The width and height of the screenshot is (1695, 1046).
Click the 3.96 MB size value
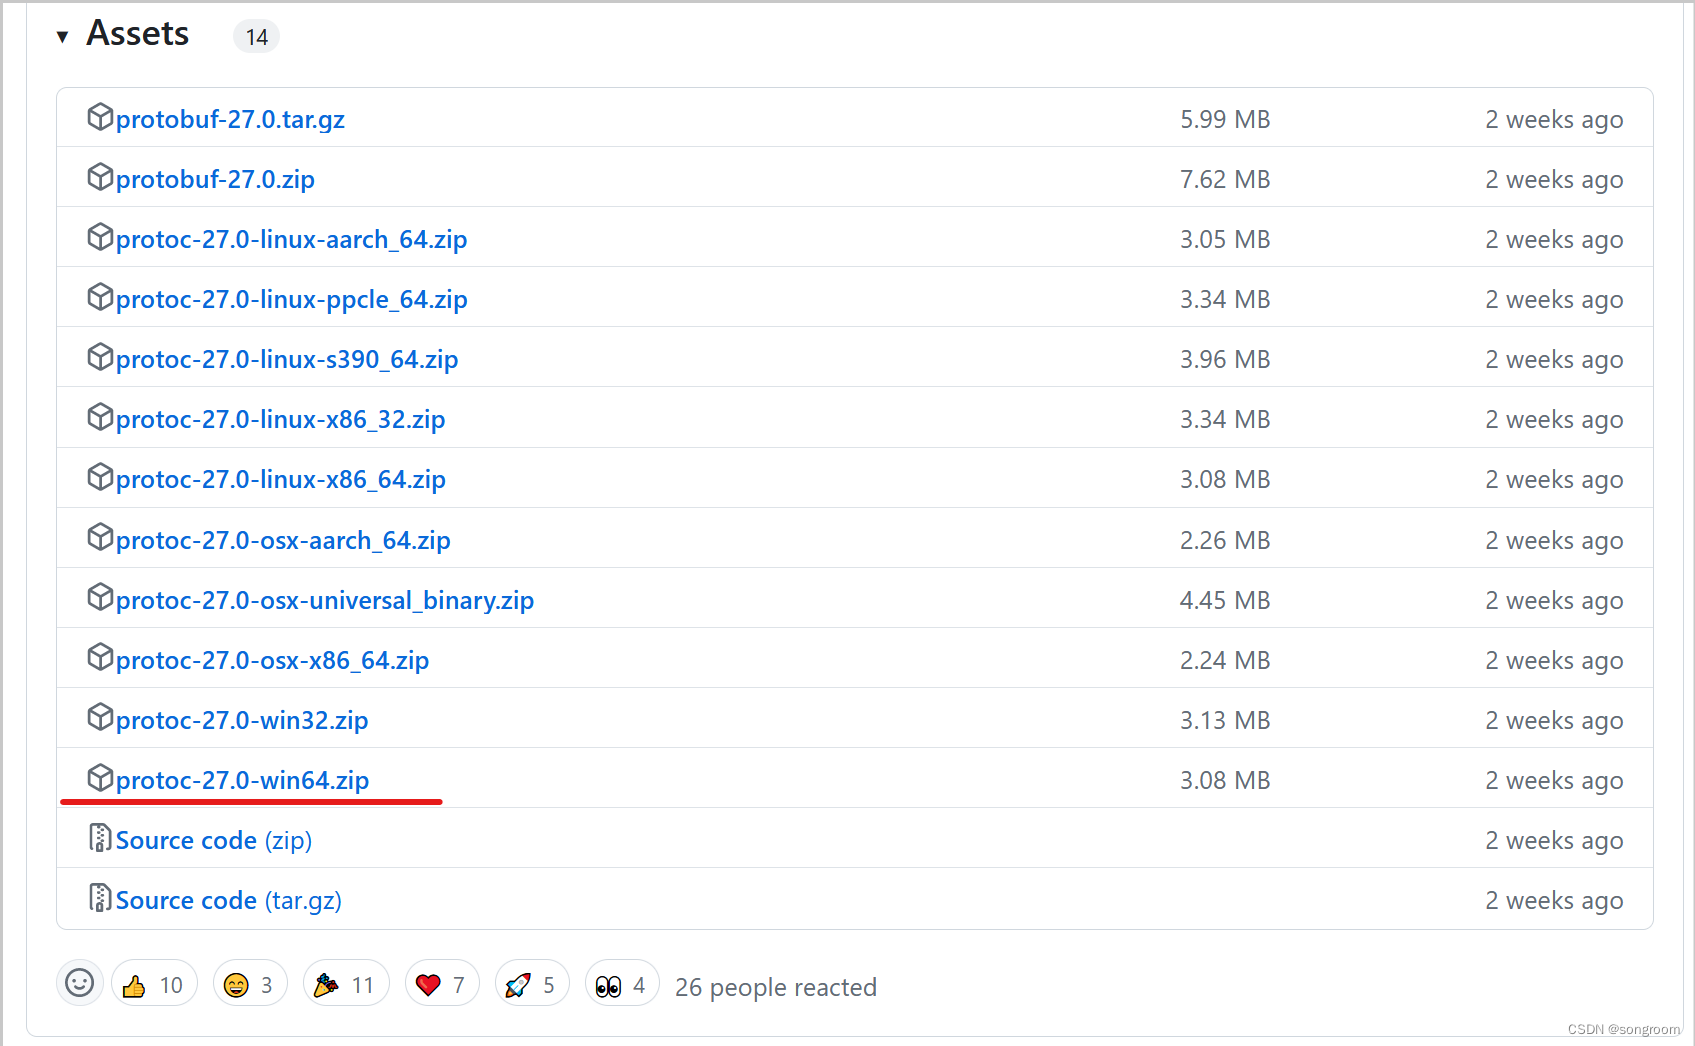click(1225, 360)
